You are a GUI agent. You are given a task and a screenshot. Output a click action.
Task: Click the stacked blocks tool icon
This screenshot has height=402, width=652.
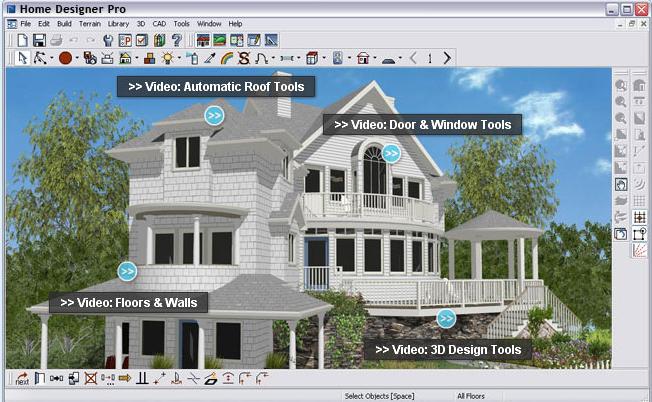(x=149, y=58)
